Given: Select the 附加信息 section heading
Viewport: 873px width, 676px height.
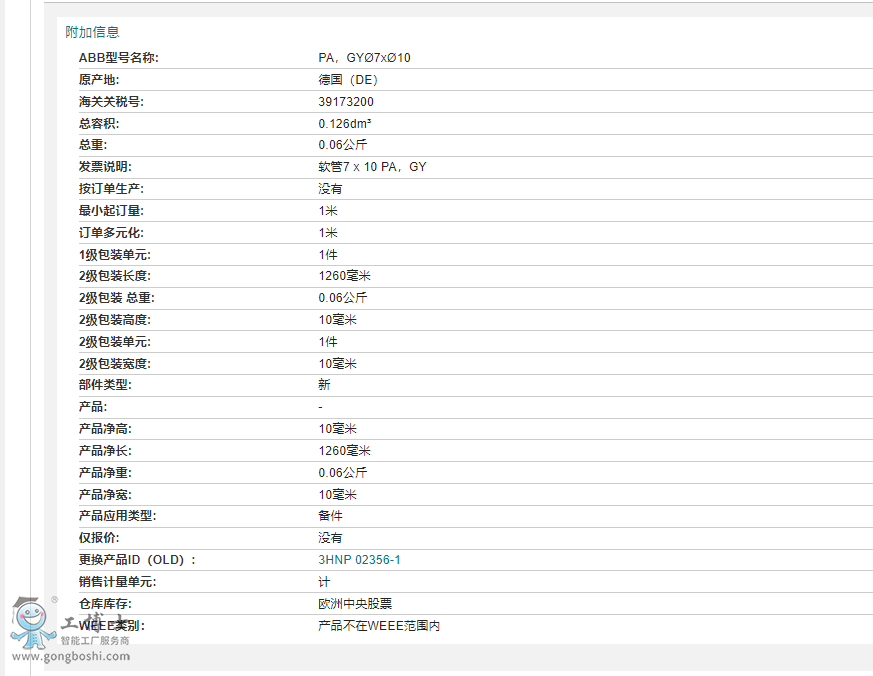Looking at the screenshot, I should [x=92, y=32].
